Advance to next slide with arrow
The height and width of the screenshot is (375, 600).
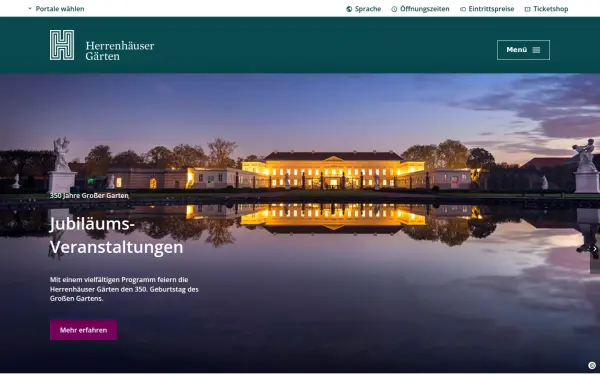(595, 249)
